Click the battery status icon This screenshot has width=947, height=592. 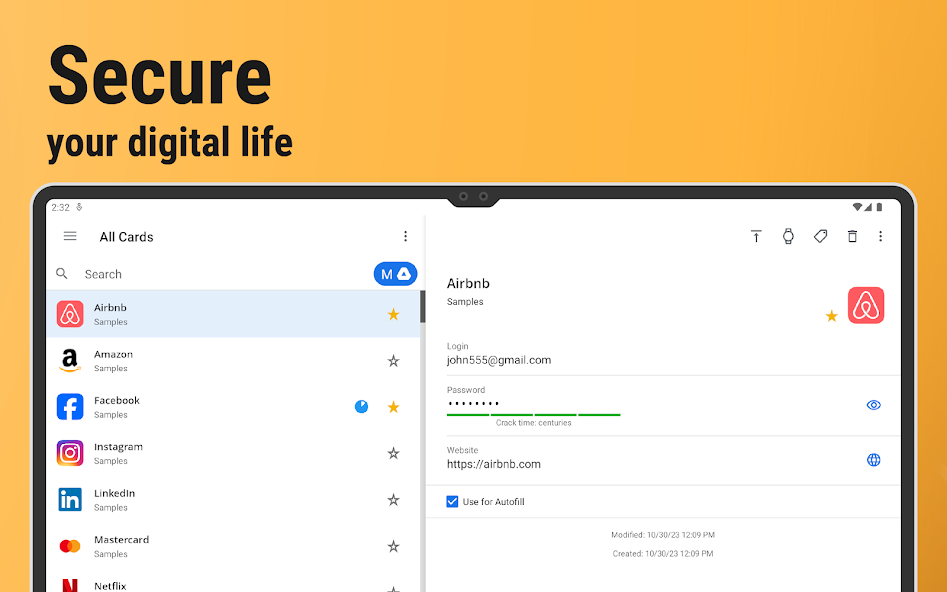pyautogui.click(x=879, y=207)
